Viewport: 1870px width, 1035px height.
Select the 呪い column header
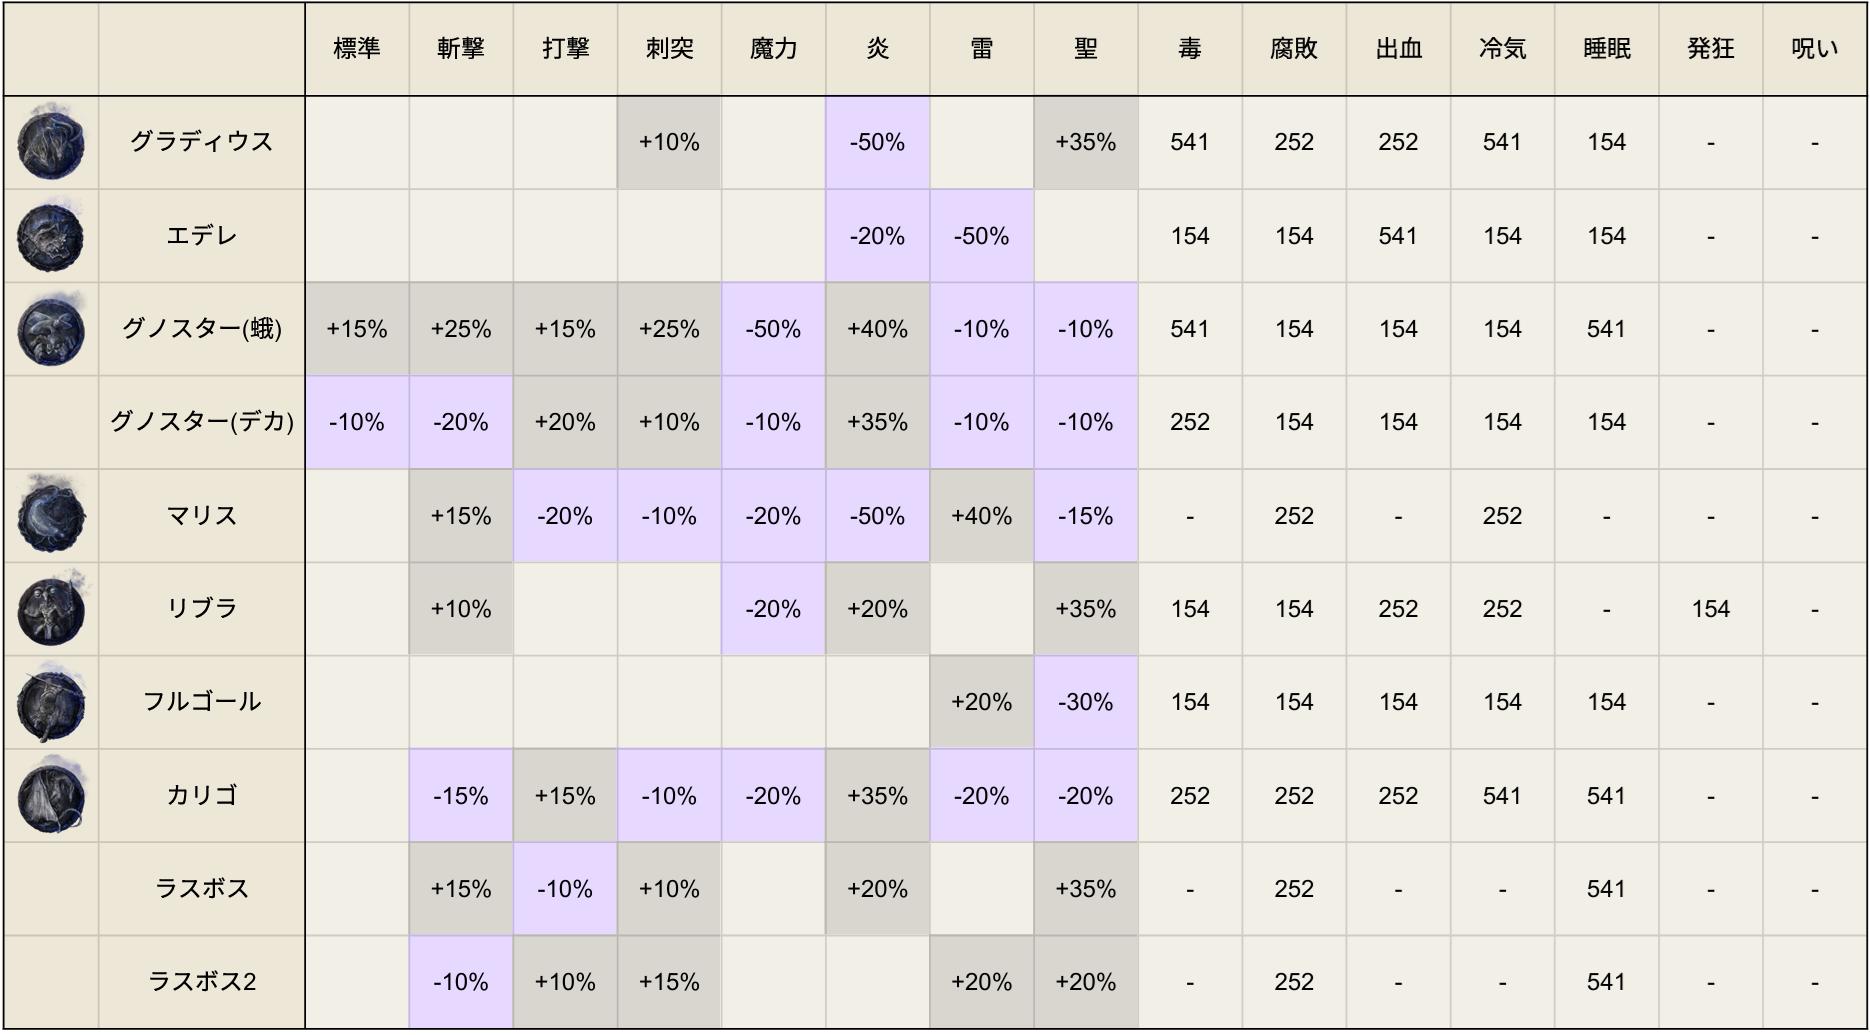coord(1814,49)
